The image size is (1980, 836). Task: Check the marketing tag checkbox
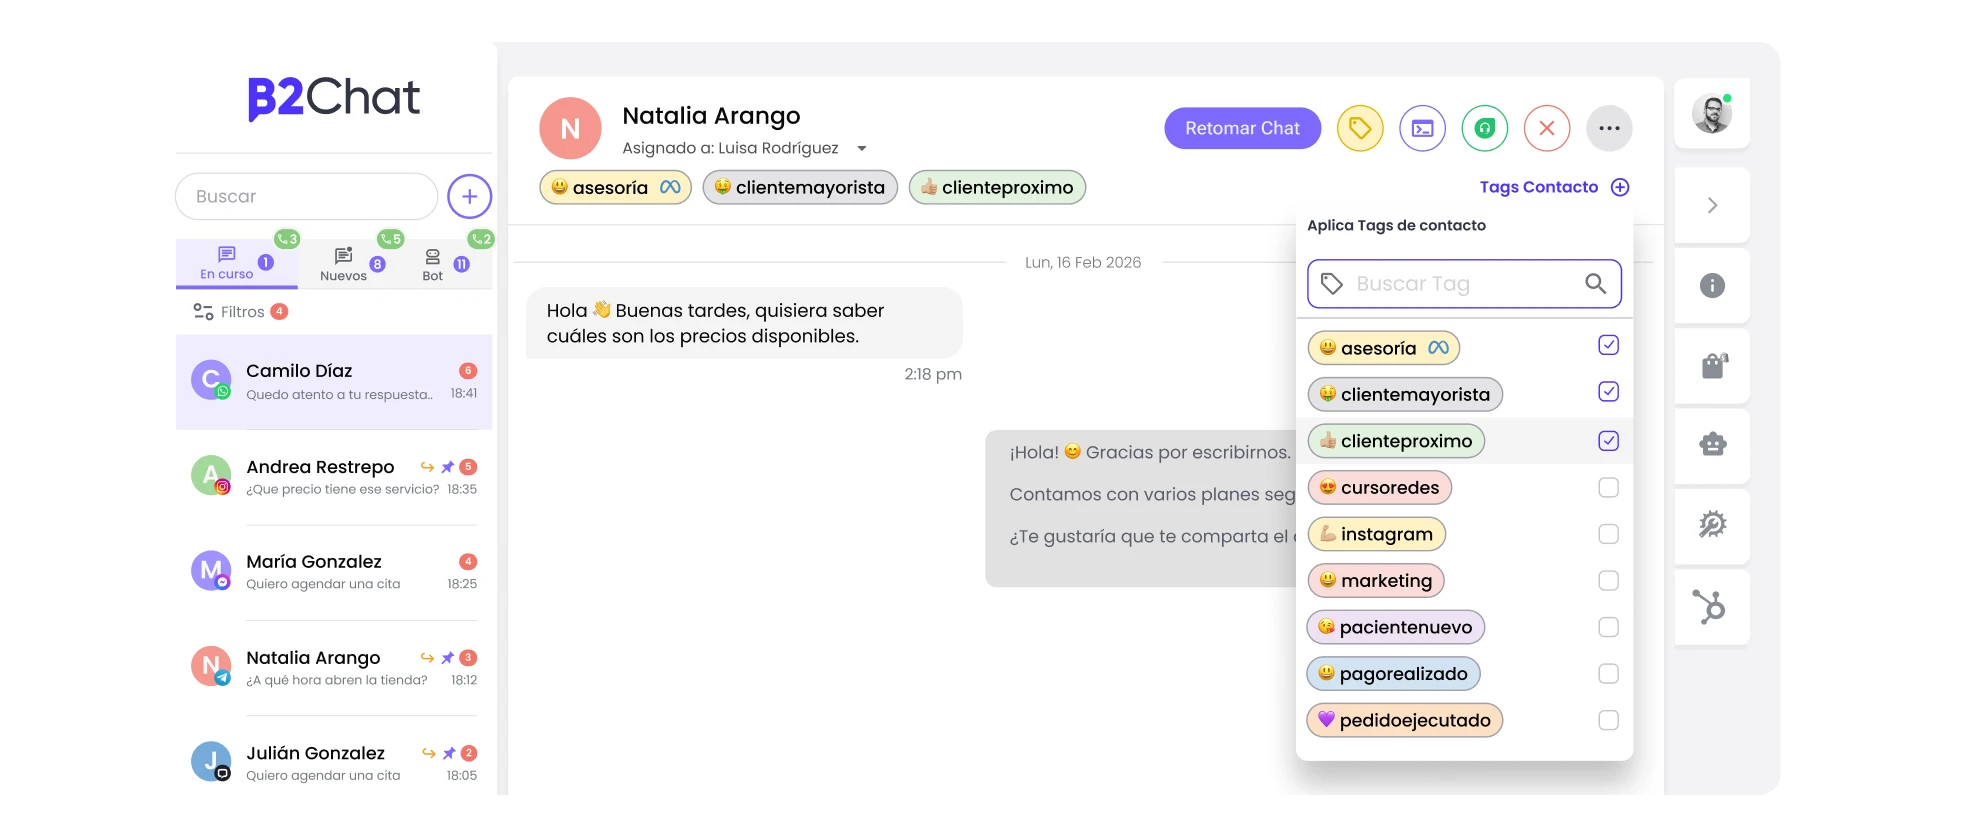tap(1608, 581)
